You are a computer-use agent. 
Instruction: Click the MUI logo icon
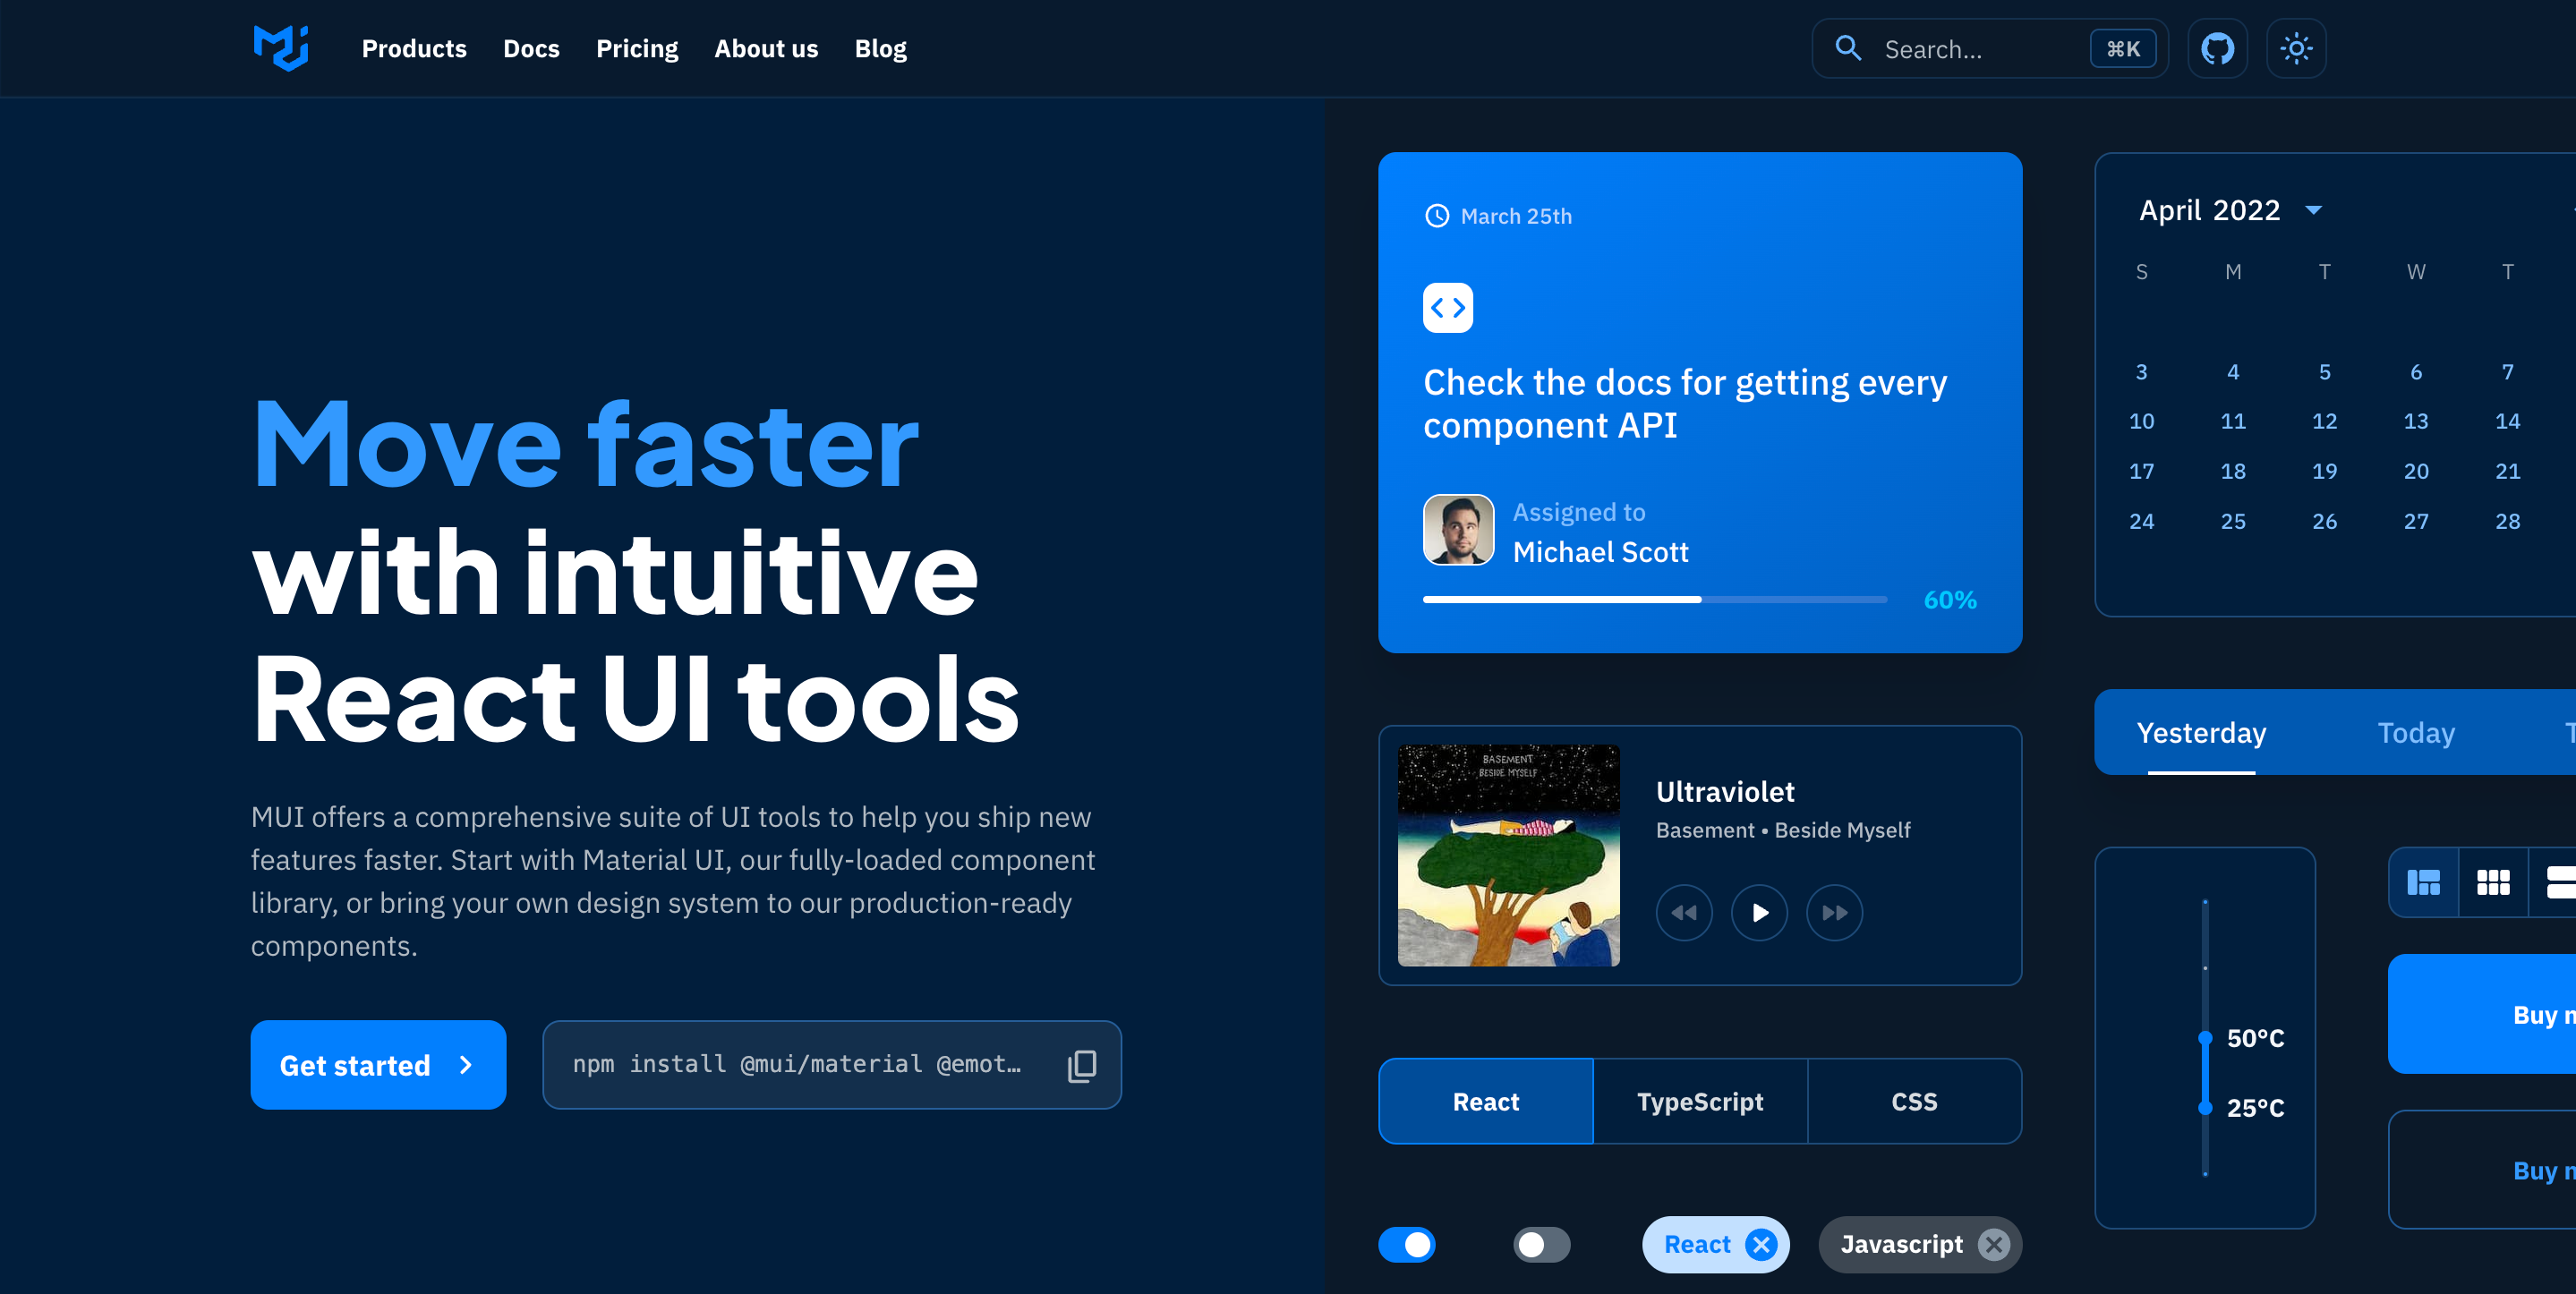280,47
